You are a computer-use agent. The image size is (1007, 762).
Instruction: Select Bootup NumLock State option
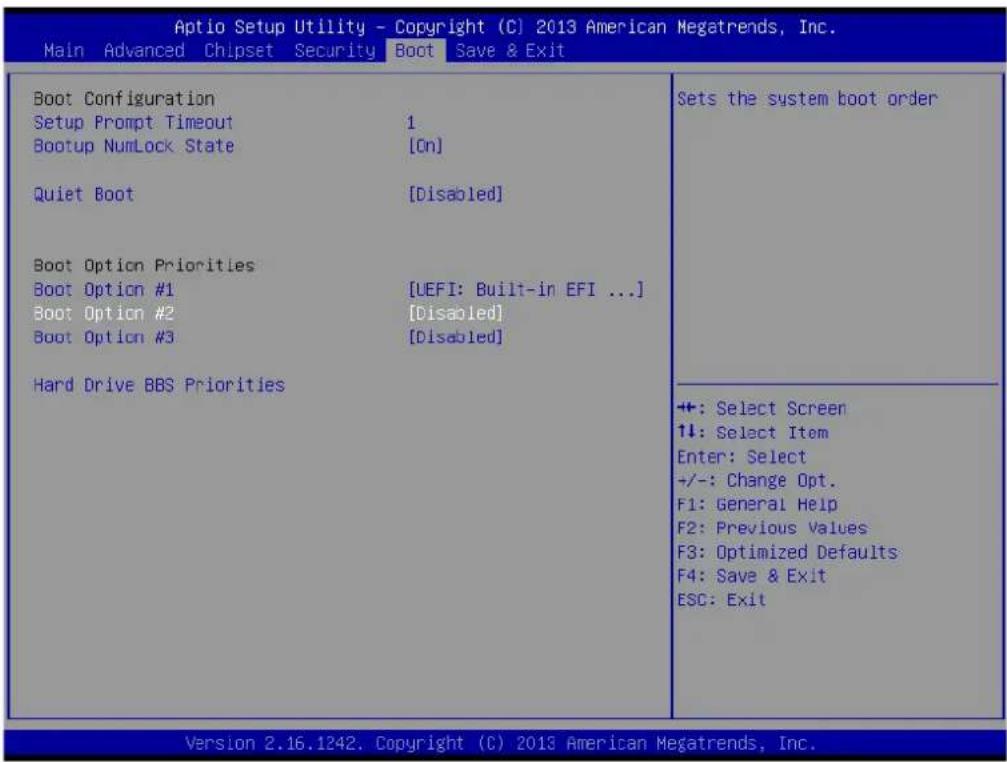134,146
